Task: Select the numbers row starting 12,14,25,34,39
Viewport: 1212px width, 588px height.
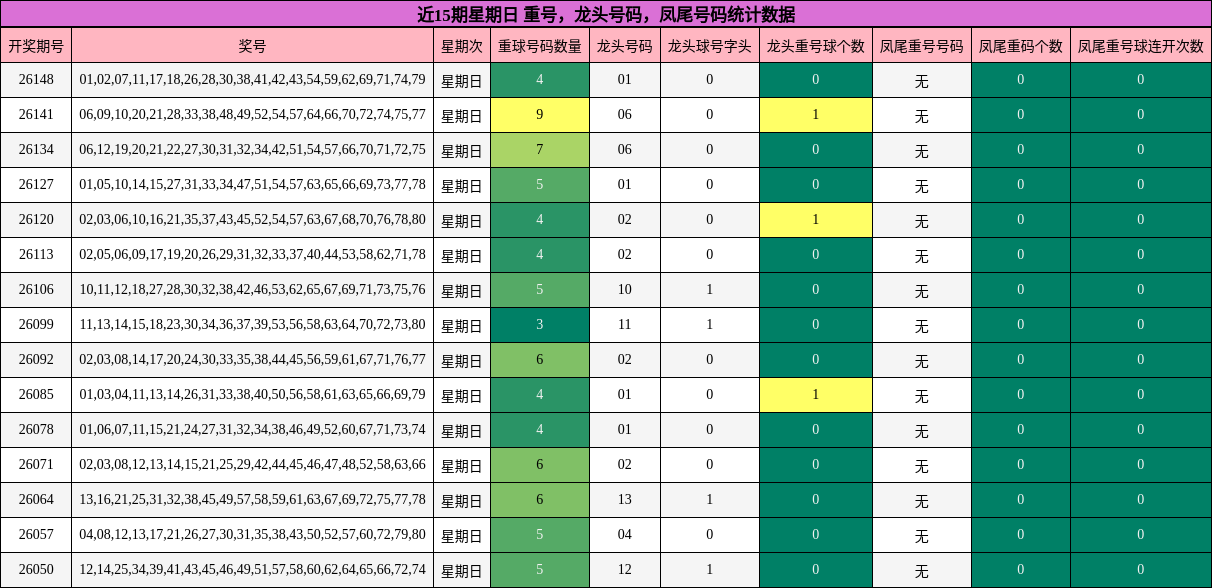Action: click(252, 570)
